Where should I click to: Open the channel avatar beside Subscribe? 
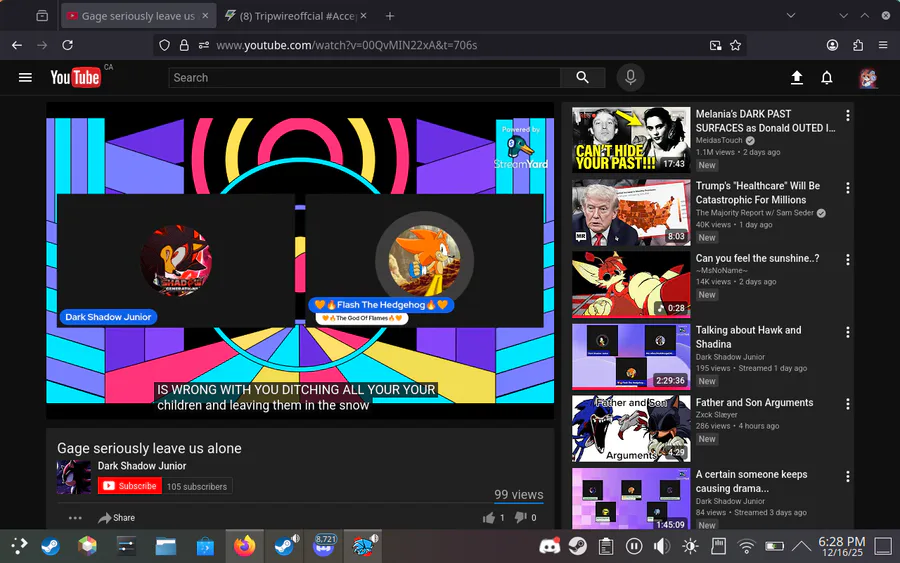point(73,477)
